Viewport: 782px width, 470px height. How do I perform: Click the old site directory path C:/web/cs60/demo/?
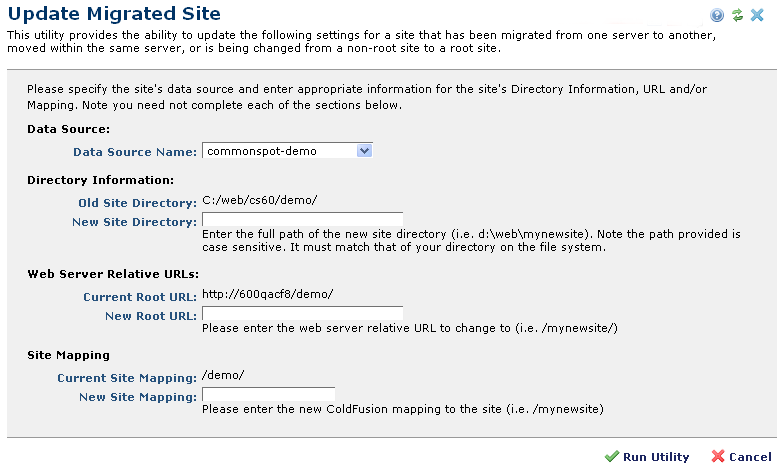pyautogui.click(x=259, y=201)
